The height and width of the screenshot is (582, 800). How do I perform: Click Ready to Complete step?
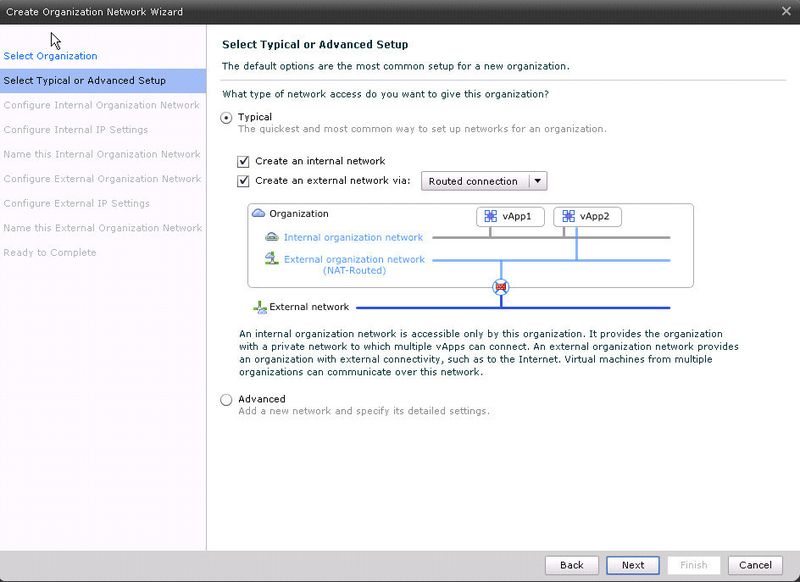click(x=49, y=252)
